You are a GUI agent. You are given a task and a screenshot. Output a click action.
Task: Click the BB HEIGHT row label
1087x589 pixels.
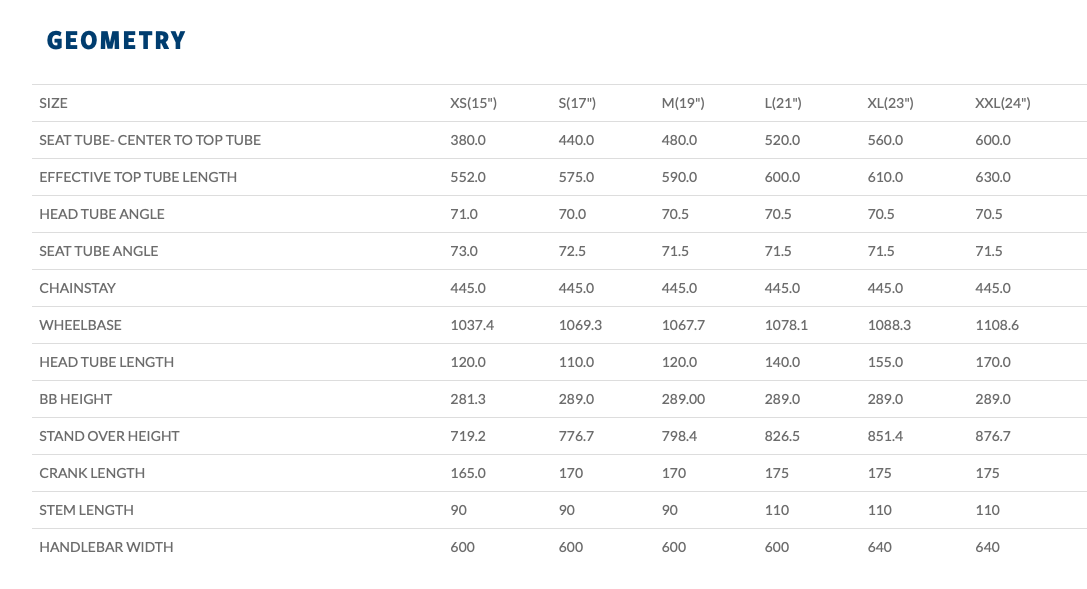tap(76, 399)
